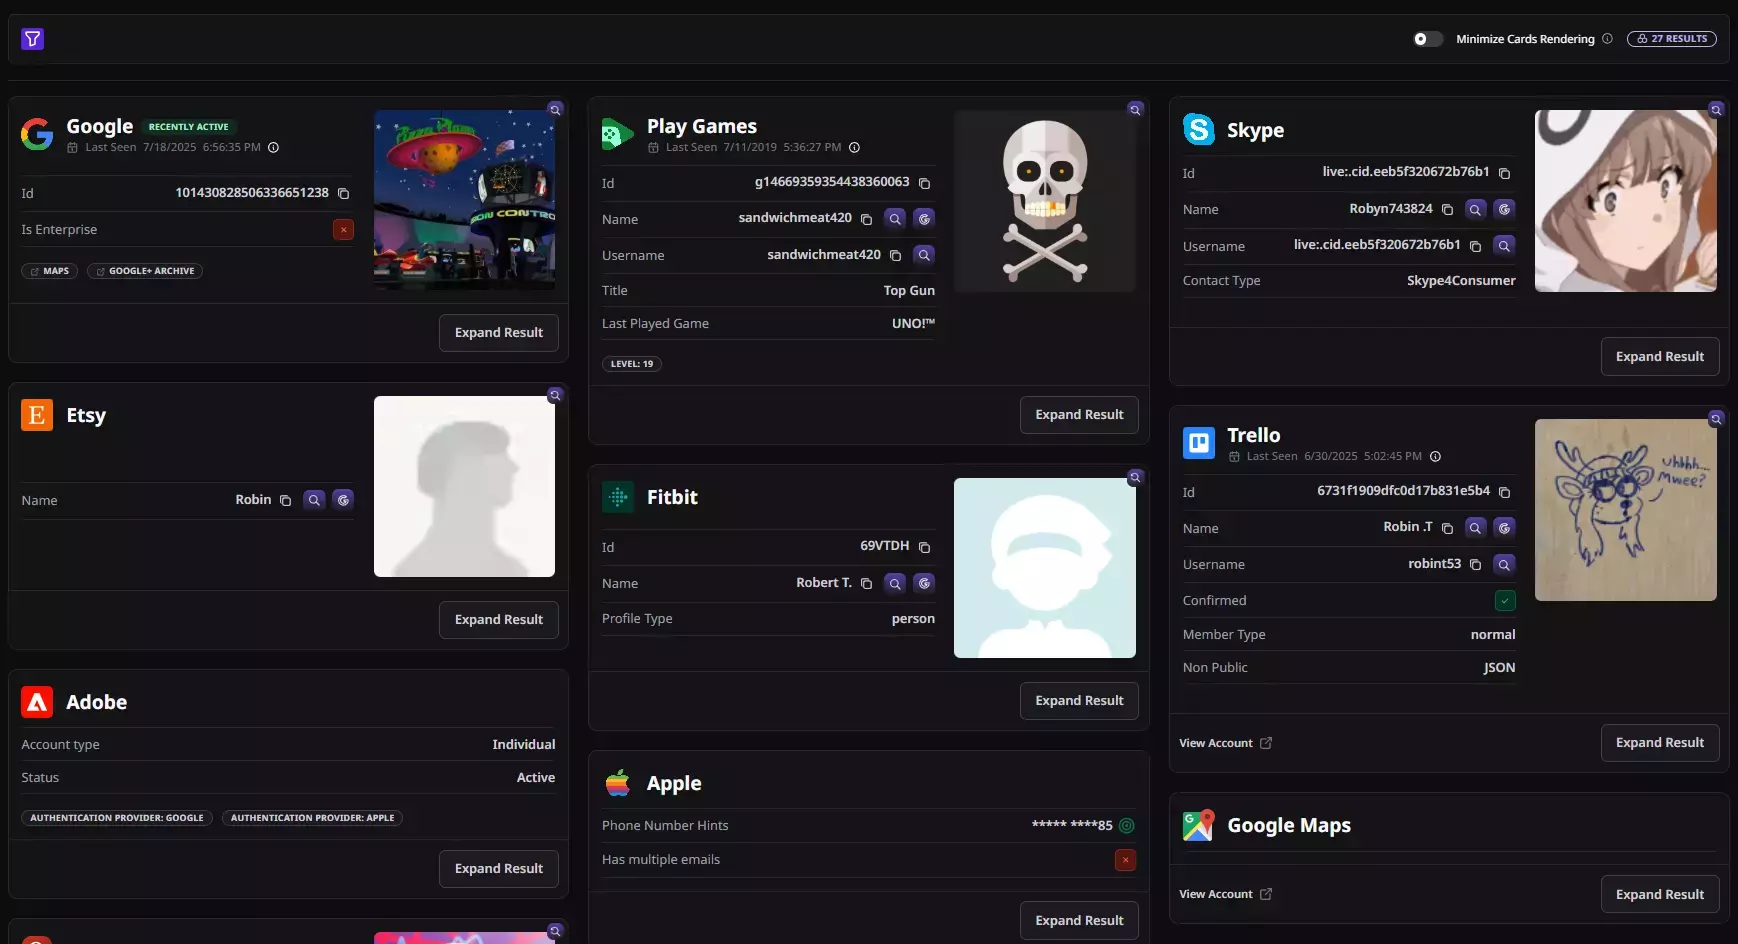The image size is (1738, 944).
Task: Copy Skype name Robyn743824
Action: click(x=1447, y=209)
